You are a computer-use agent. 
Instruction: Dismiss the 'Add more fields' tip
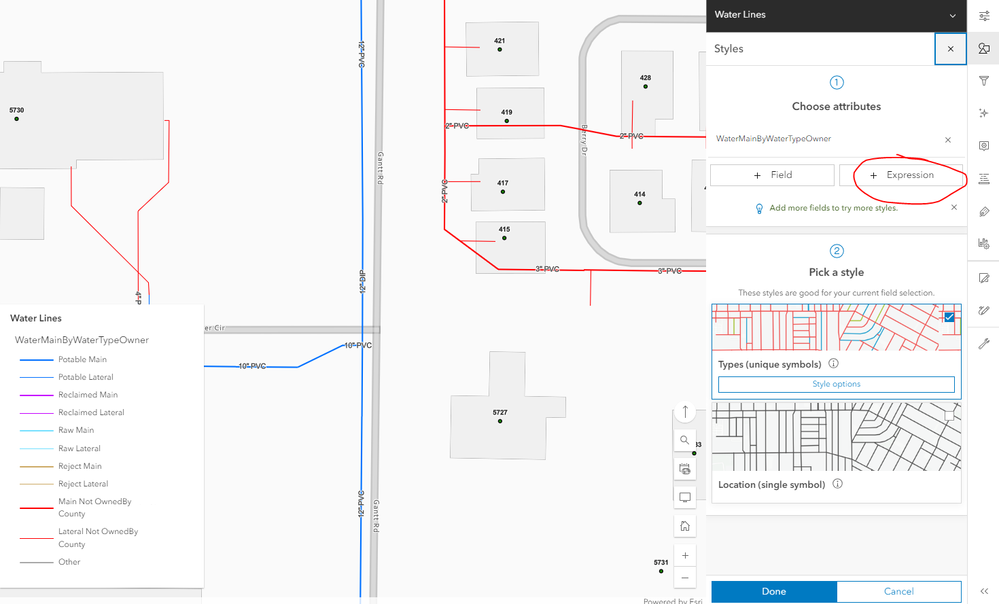tap(954, 207)
